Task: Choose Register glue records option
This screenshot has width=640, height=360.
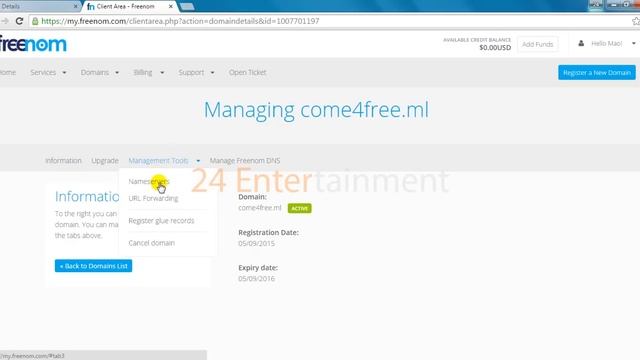Action: pos(161,221)
